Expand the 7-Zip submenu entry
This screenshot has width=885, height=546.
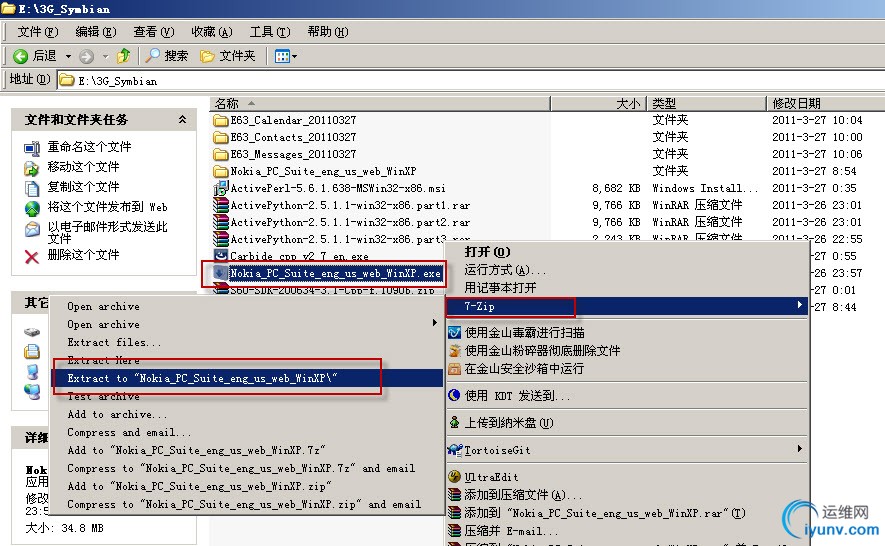pyautogui.click(x=627, y=306)
